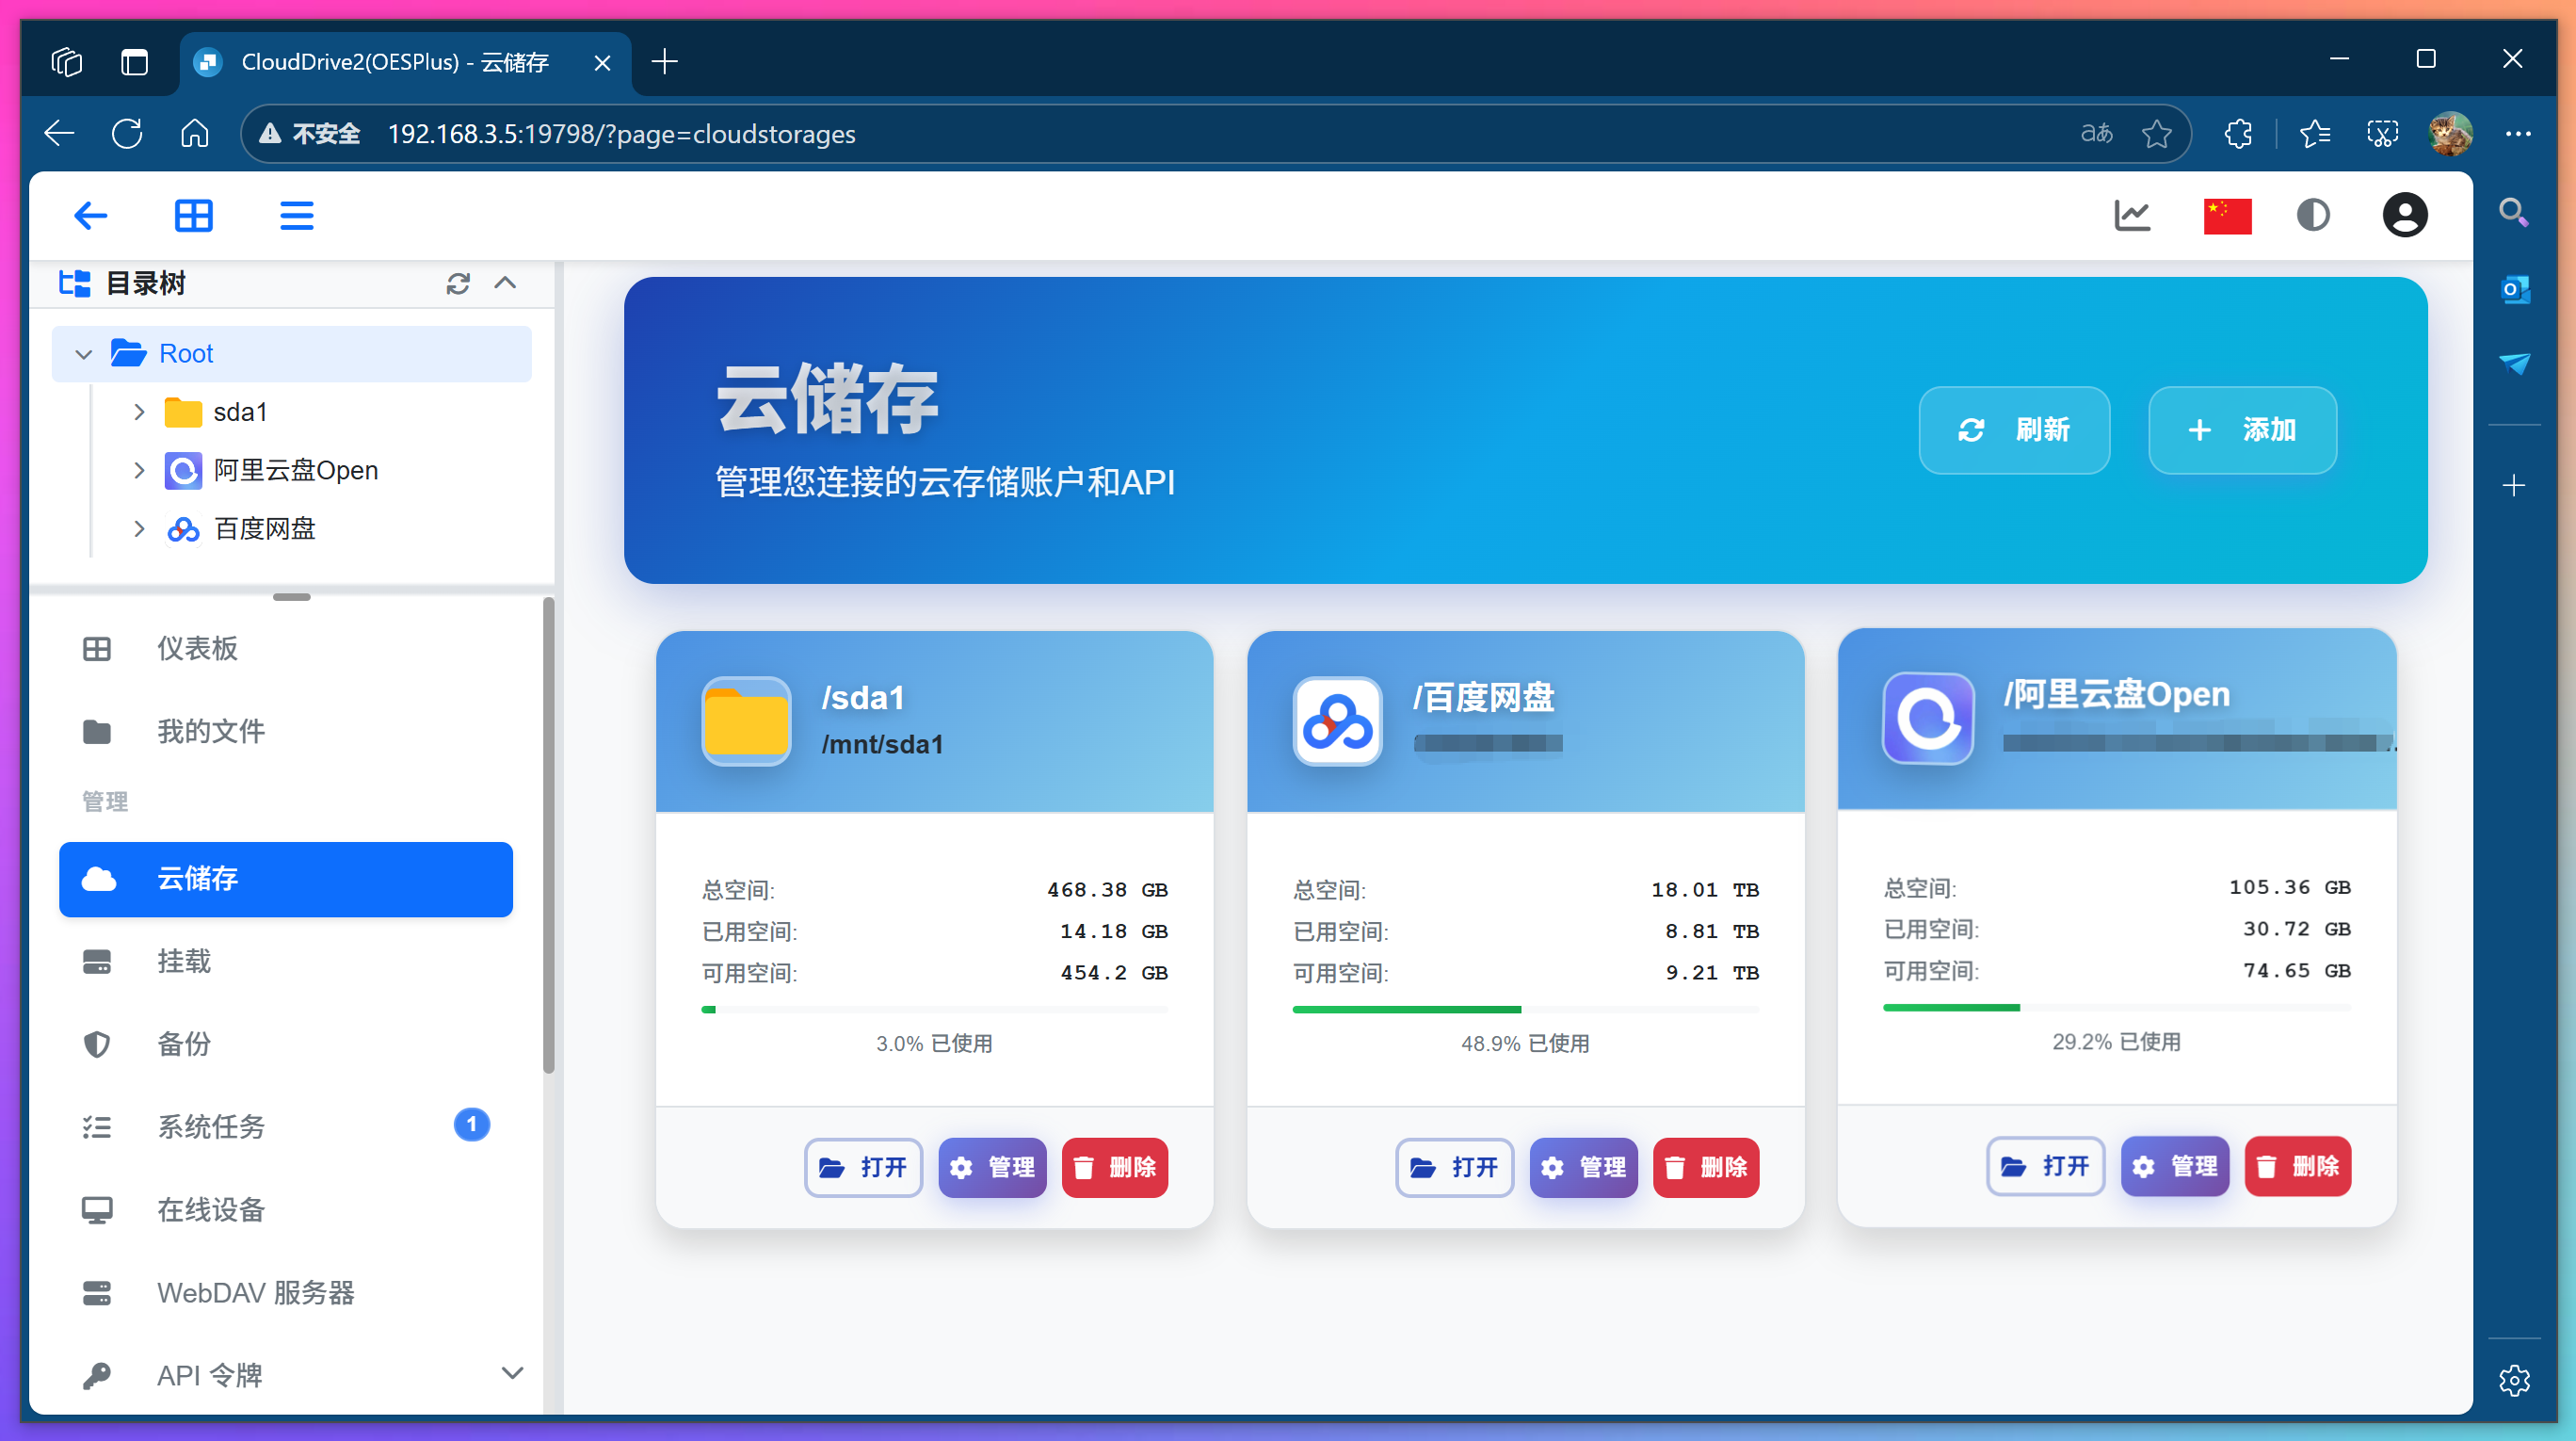The height and width of the screenshot is (1441, 2576).
Task: Click the 百度网盘 usage progress bar
Action: point(1525,1009)
